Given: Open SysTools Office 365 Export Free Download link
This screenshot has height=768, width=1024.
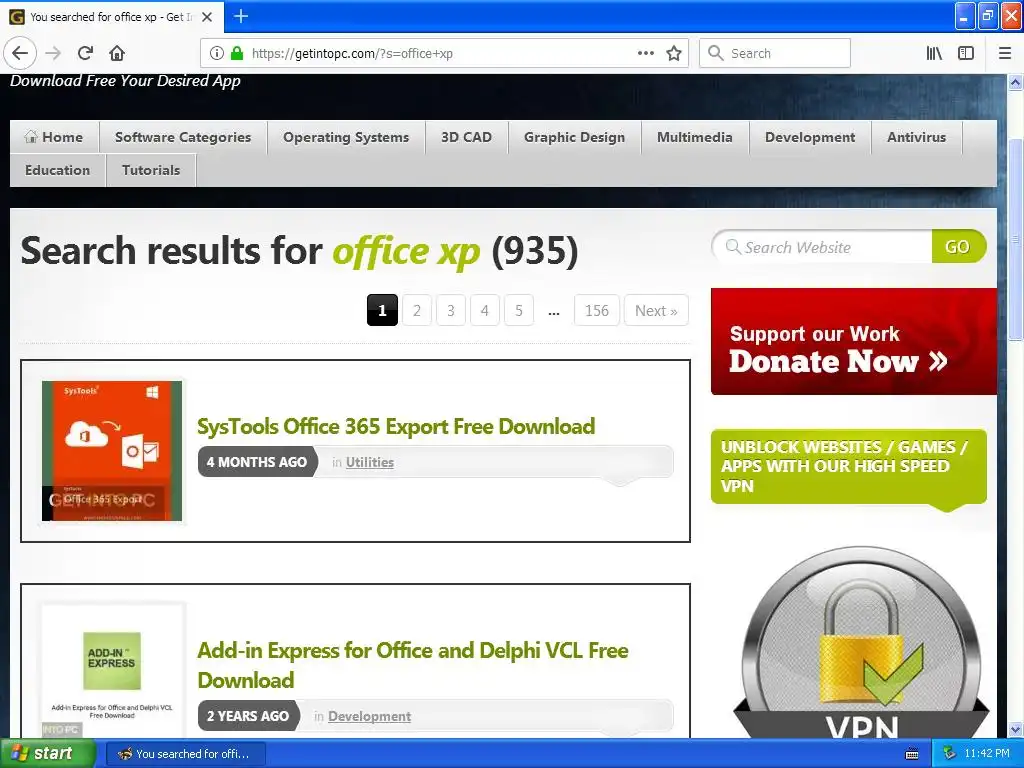Looking at the screenshot, I should point(396,426).
